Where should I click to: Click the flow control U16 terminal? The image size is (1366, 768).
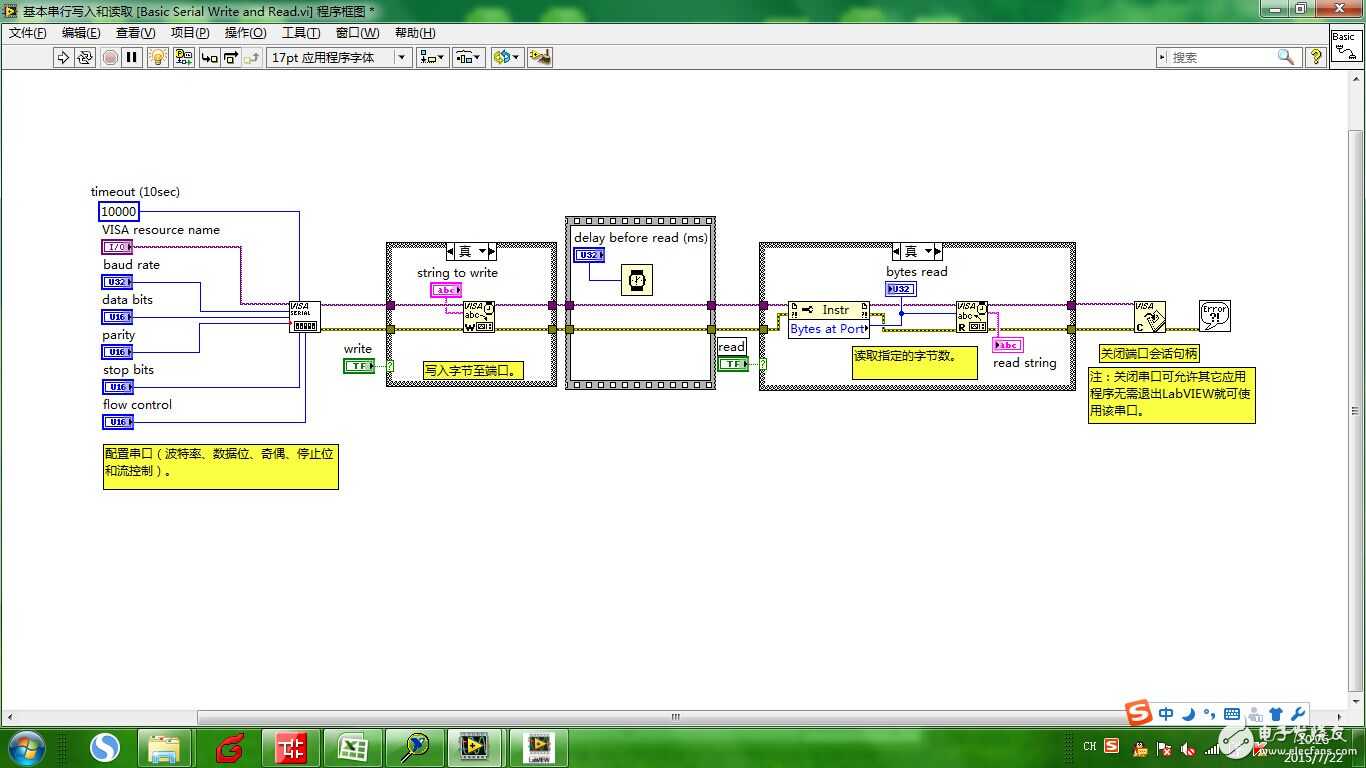coord(117,422)
